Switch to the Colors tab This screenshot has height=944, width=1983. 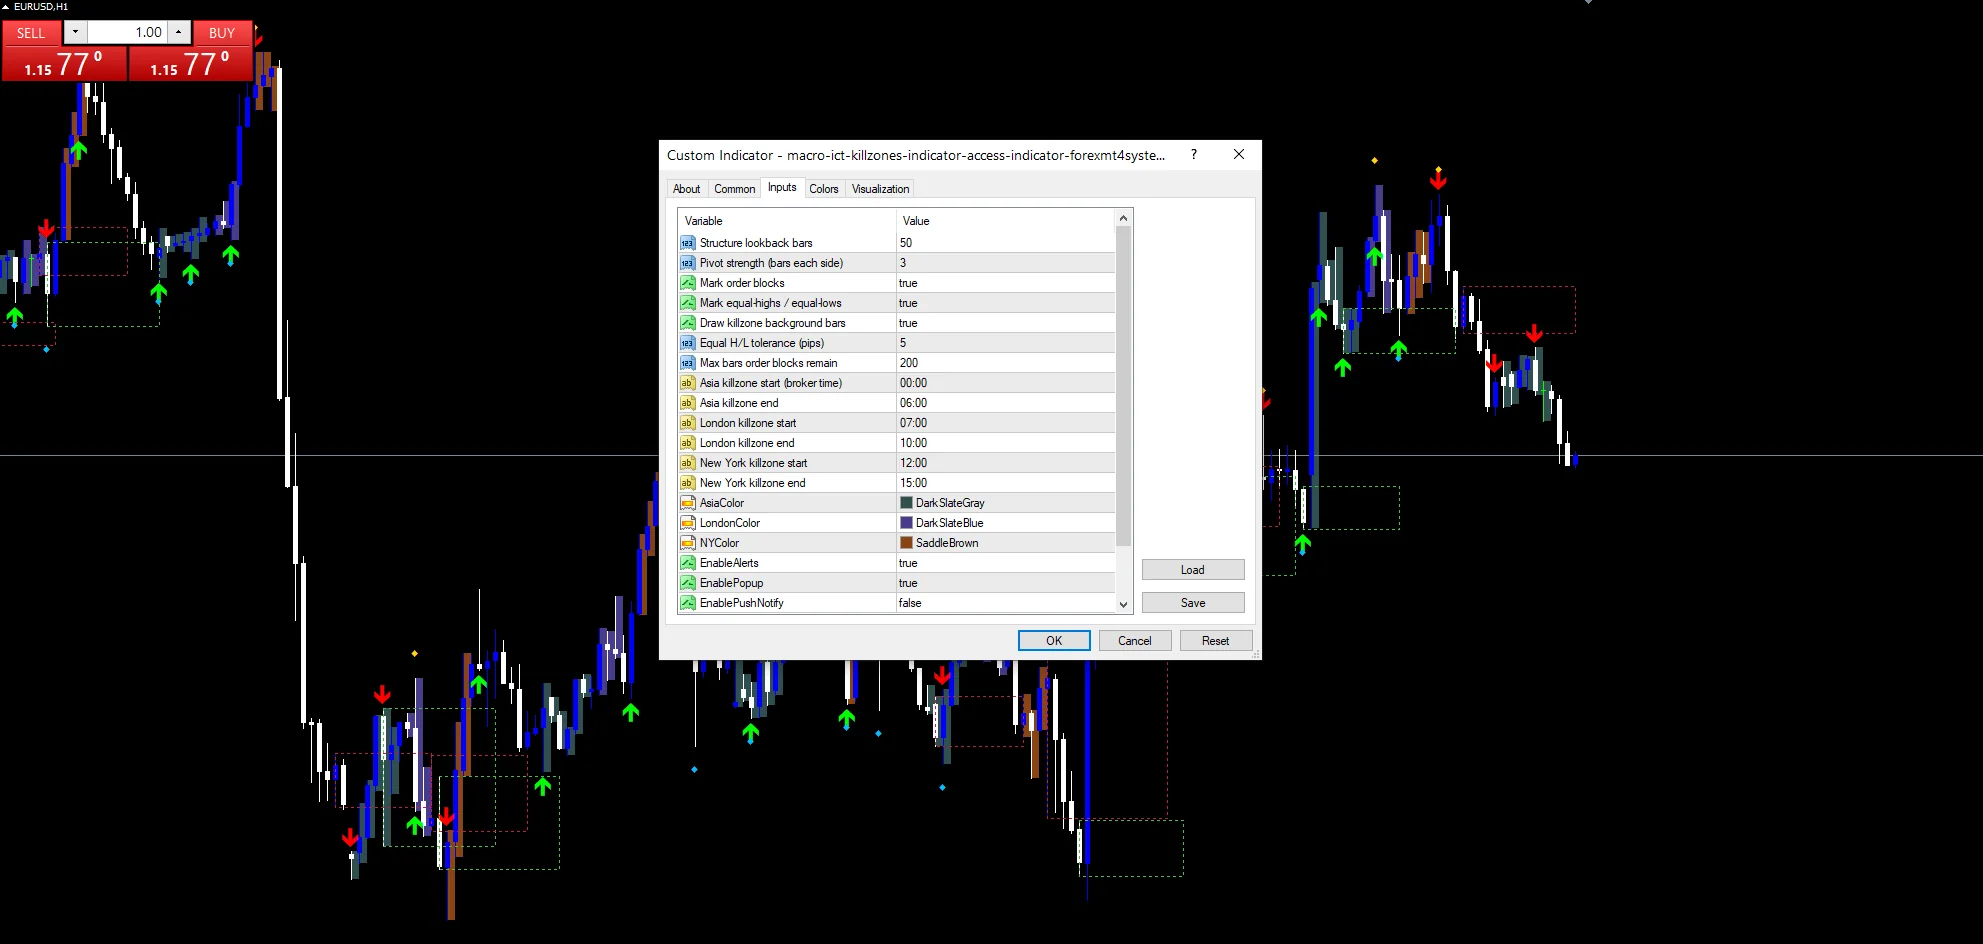click(824, 189)
